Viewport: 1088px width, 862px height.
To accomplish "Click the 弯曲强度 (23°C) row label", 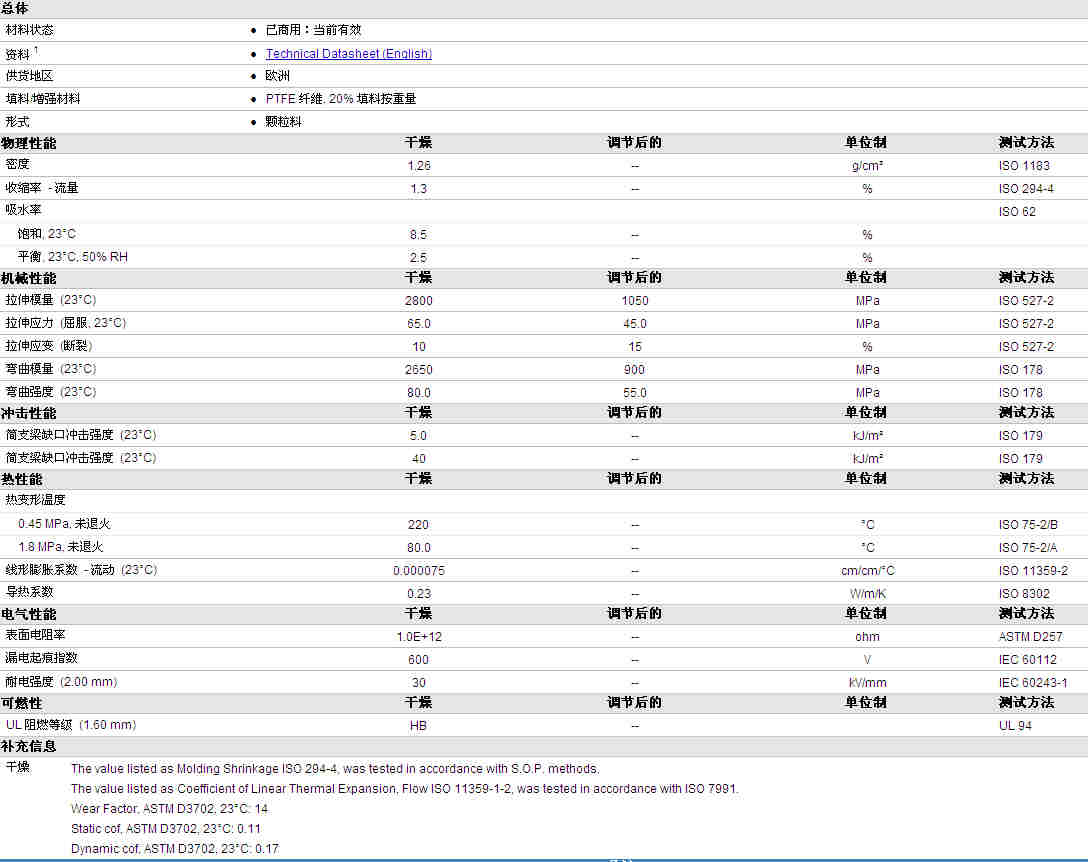I will [x=51, y=391].
